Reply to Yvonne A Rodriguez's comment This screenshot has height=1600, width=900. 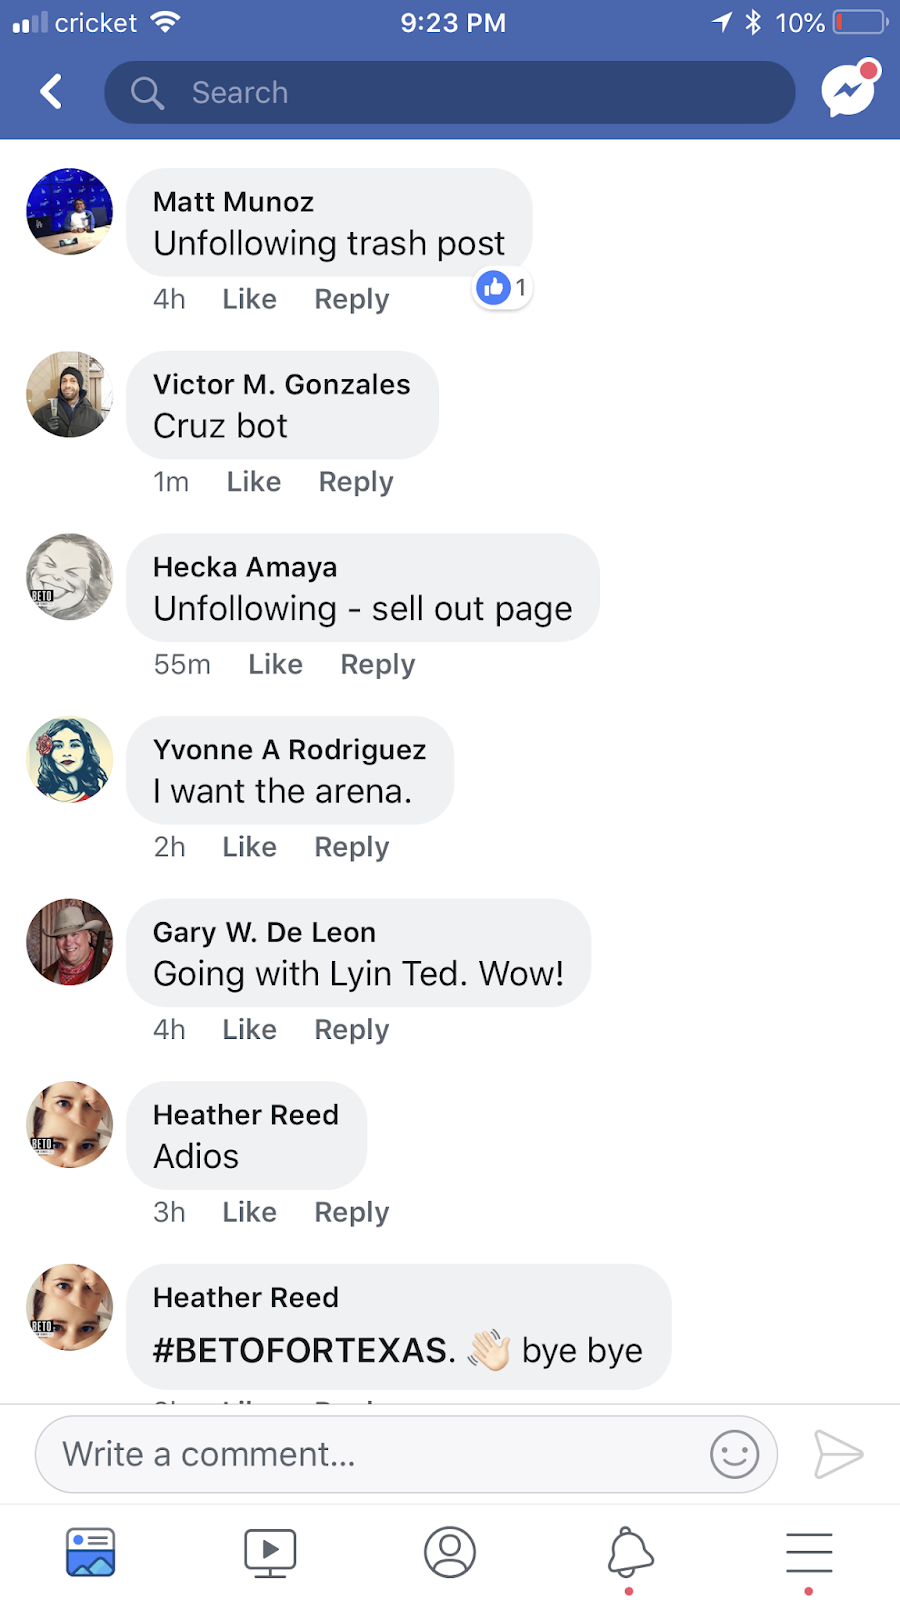351,847
